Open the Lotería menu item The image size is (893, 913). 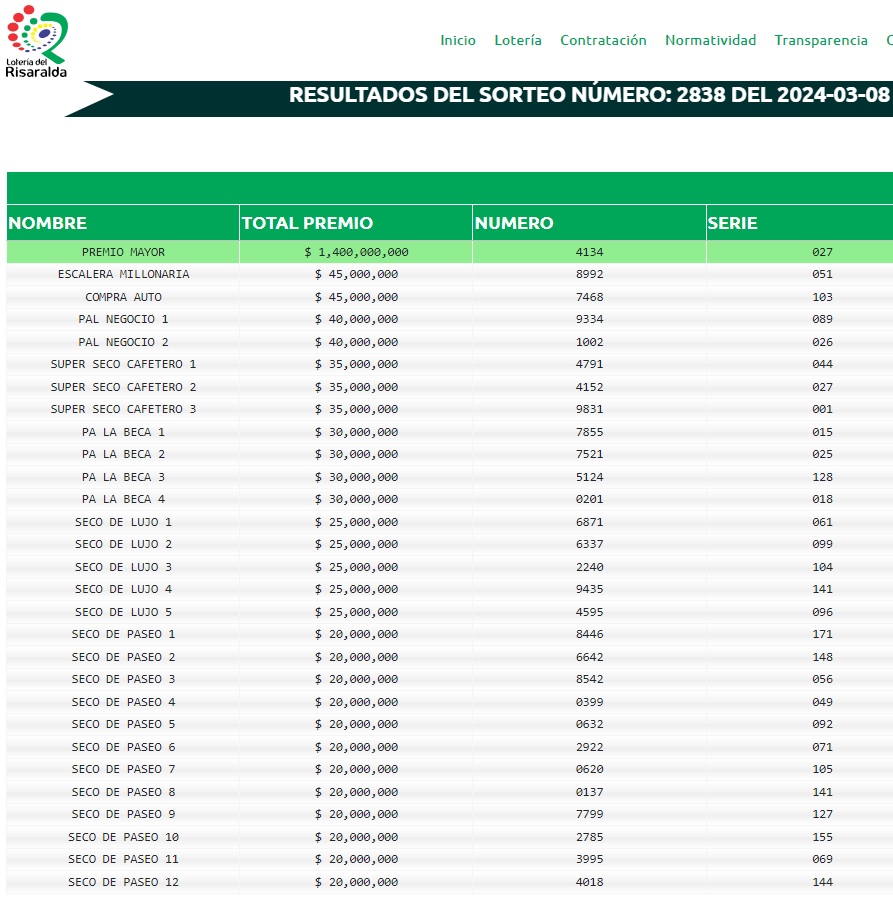pyautogui.click(x=518, y=40)
